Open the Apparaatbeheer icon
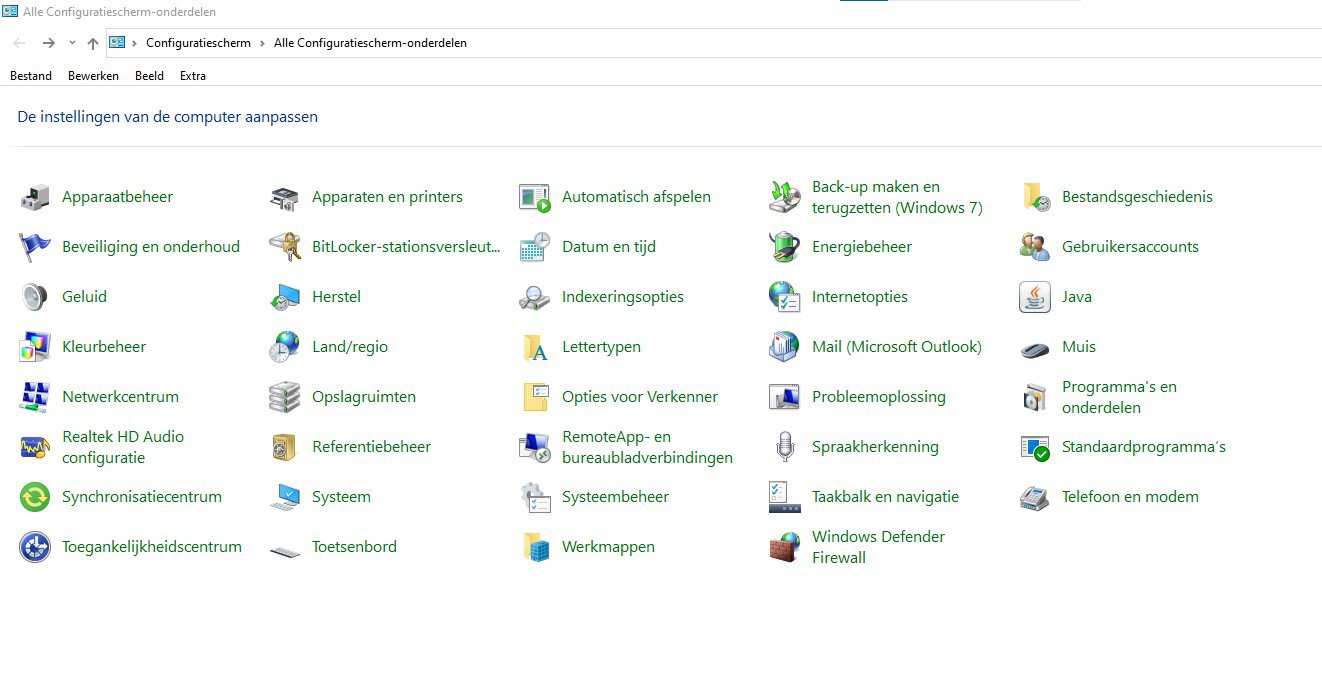This screenshot has height=697, width=1322. 35,197
